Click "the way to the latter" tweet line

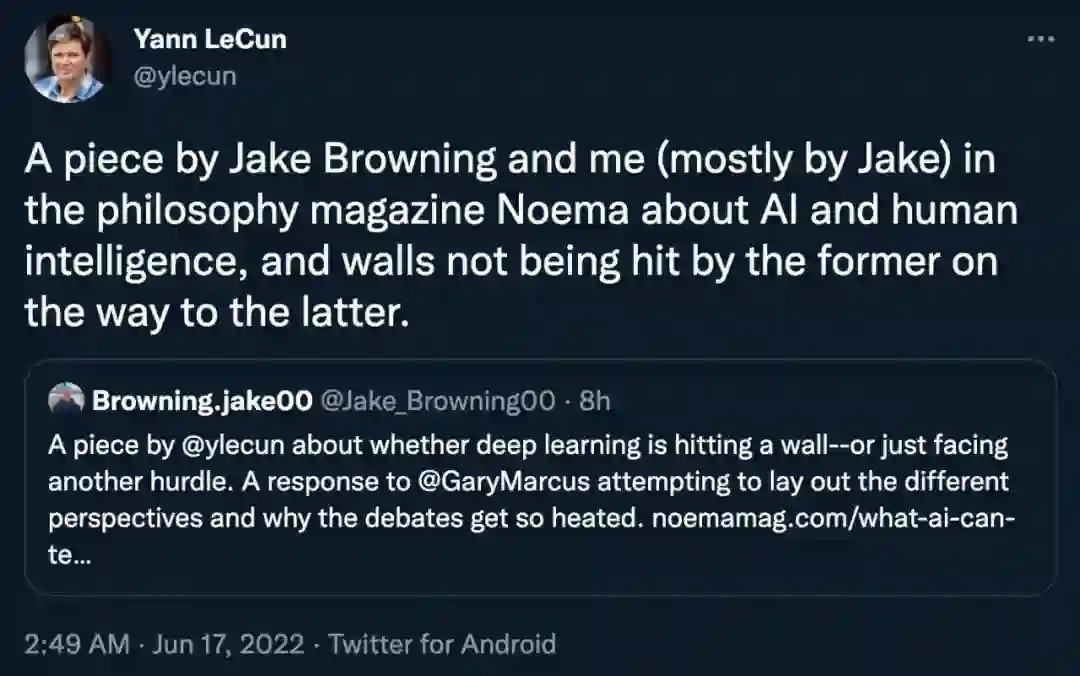216,314
